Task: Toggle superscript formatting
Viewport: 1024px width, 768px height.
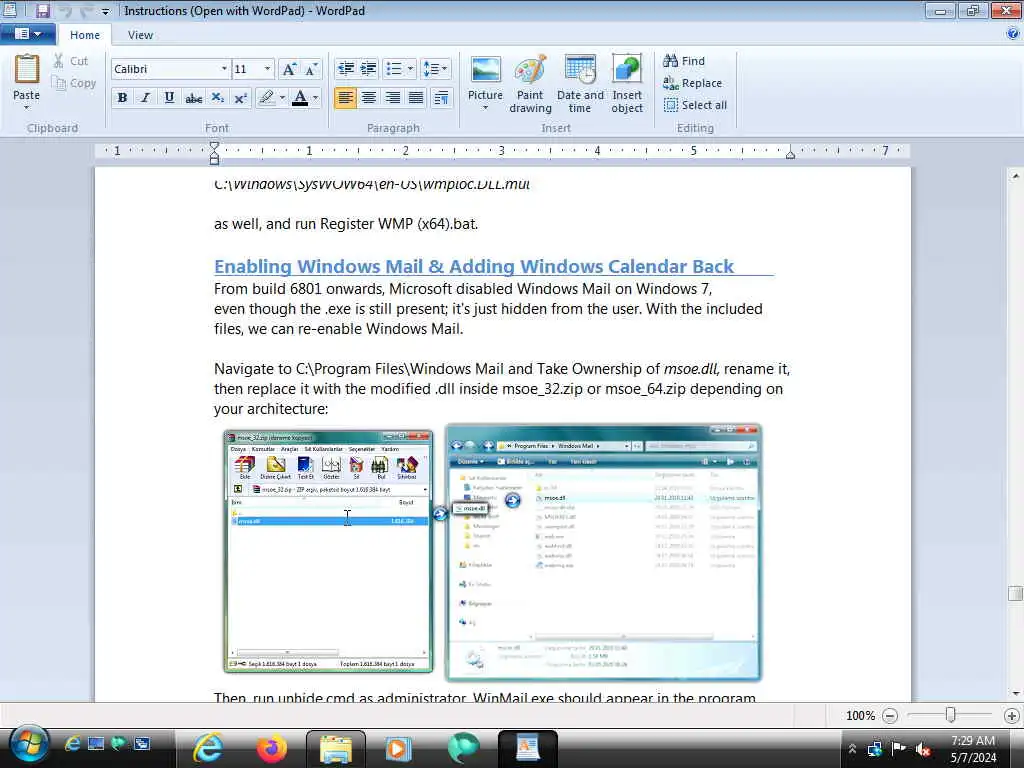Action: [240, 98]
